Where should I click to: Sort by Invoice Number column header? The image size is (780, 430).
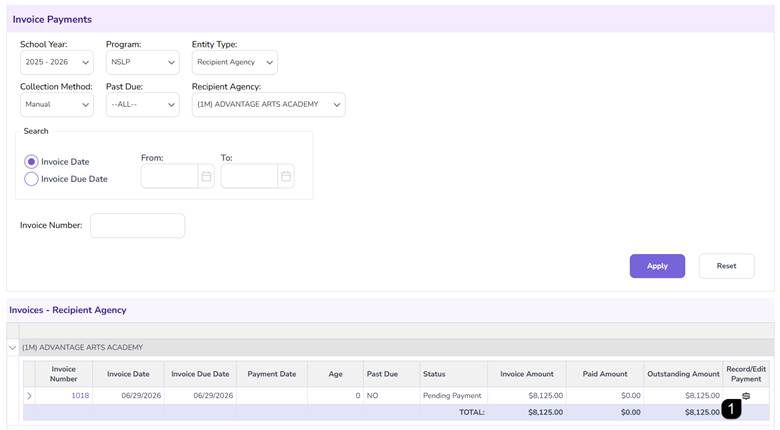click(64, 374)
